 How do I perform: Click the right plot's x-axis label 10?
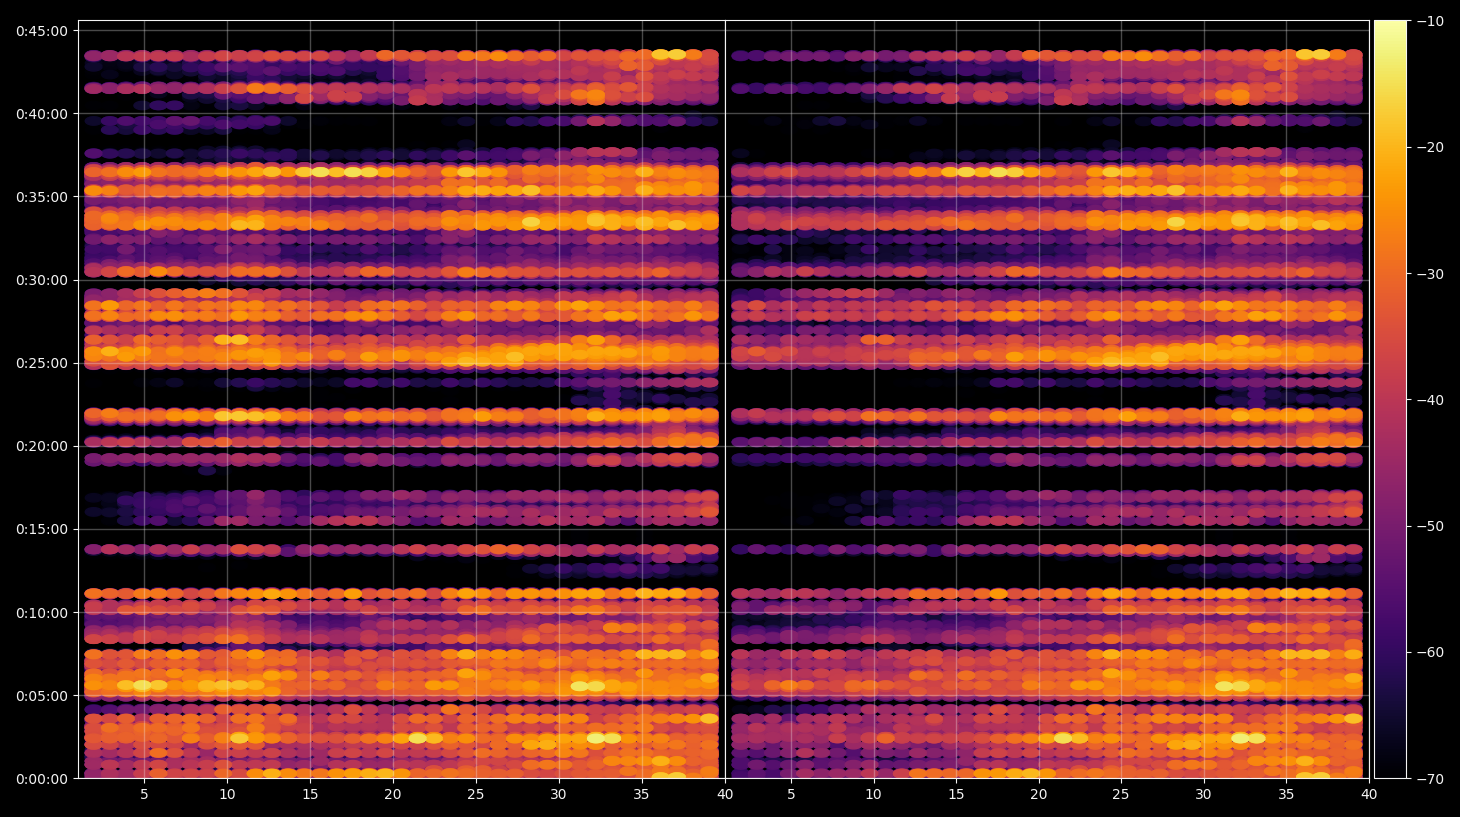click(x=873, y=795)
